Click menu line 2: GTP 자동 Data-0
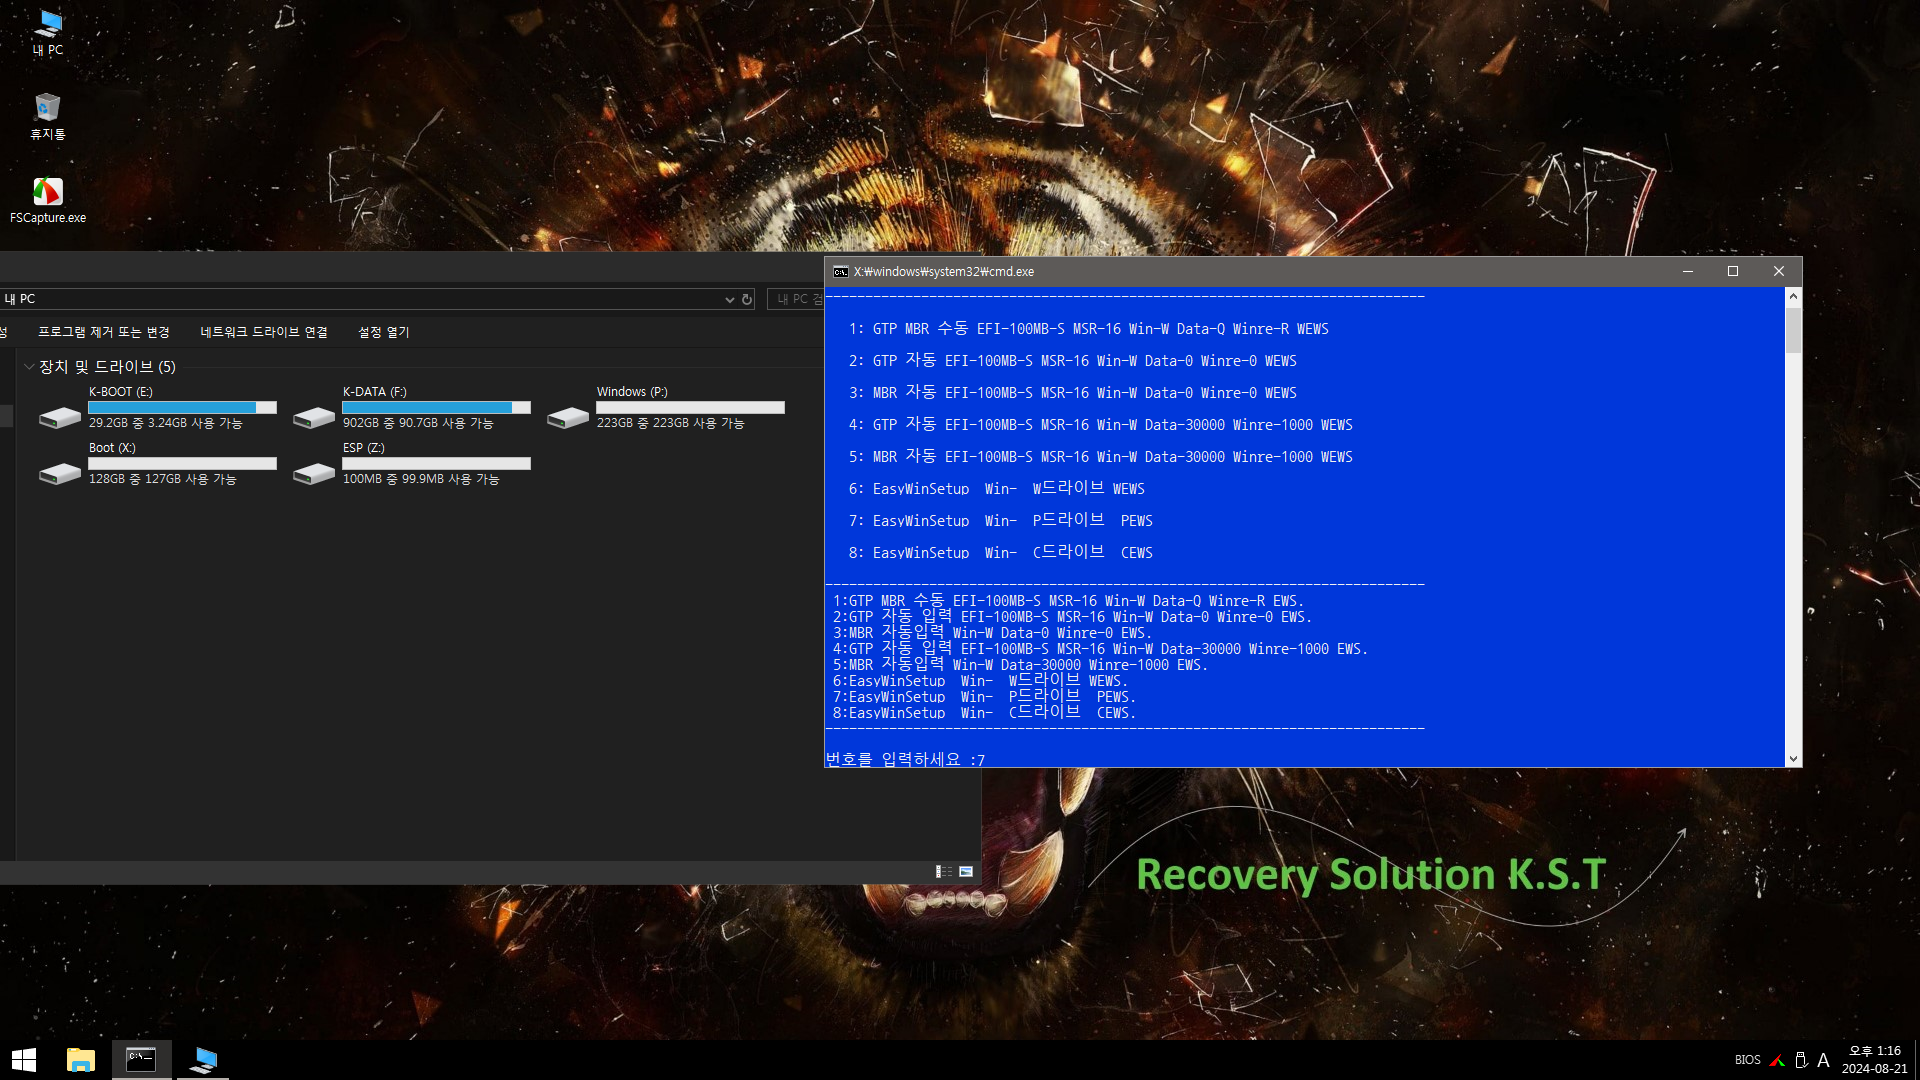The height and width of the screenshot is (1080, 1920). [x=1072, y=361]
